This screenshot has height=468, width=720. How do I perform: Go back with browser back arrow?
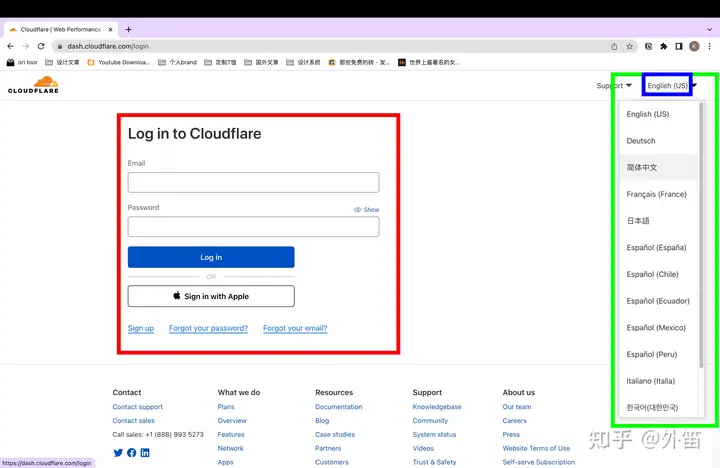click(11, 46)
